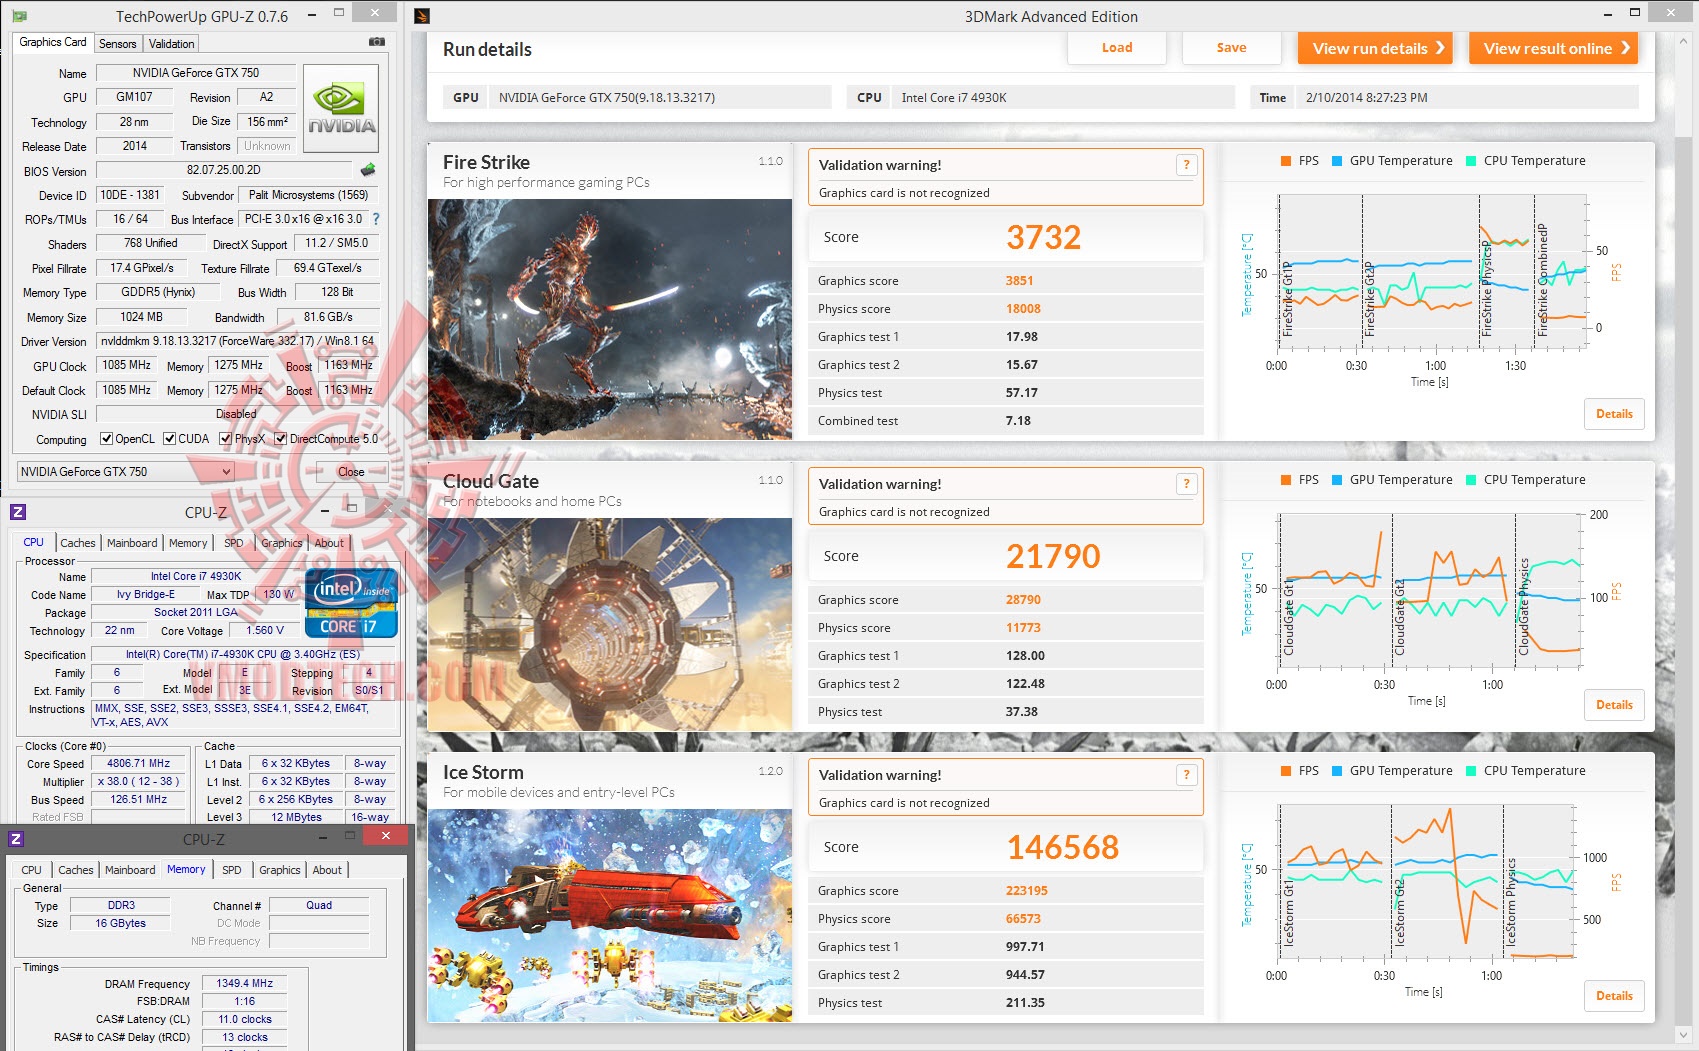The image size is (1699, 1051).
Task: Click the View result online button
Action: tap(1553, 48)
